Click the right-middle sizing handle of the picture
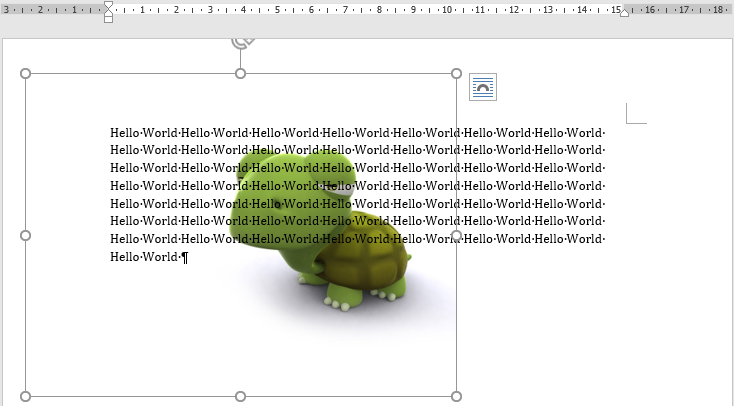Viewport: 734px width, 406px height. [x=457, y=236]
